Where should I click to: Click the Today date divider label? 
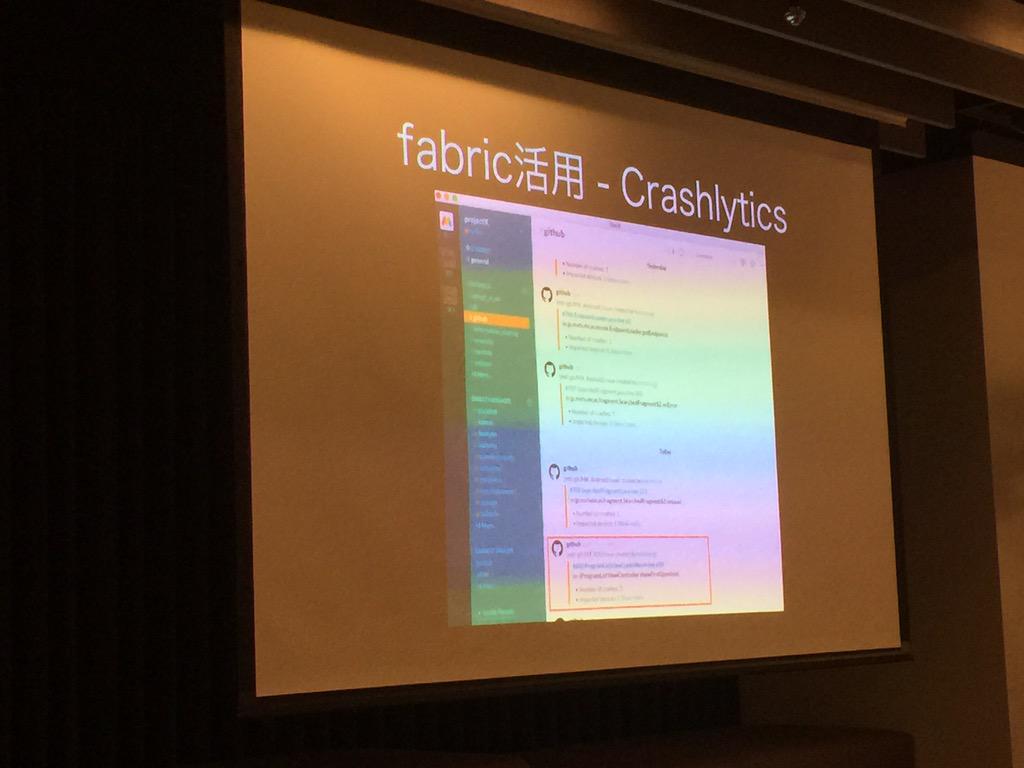tap(665, 451)
